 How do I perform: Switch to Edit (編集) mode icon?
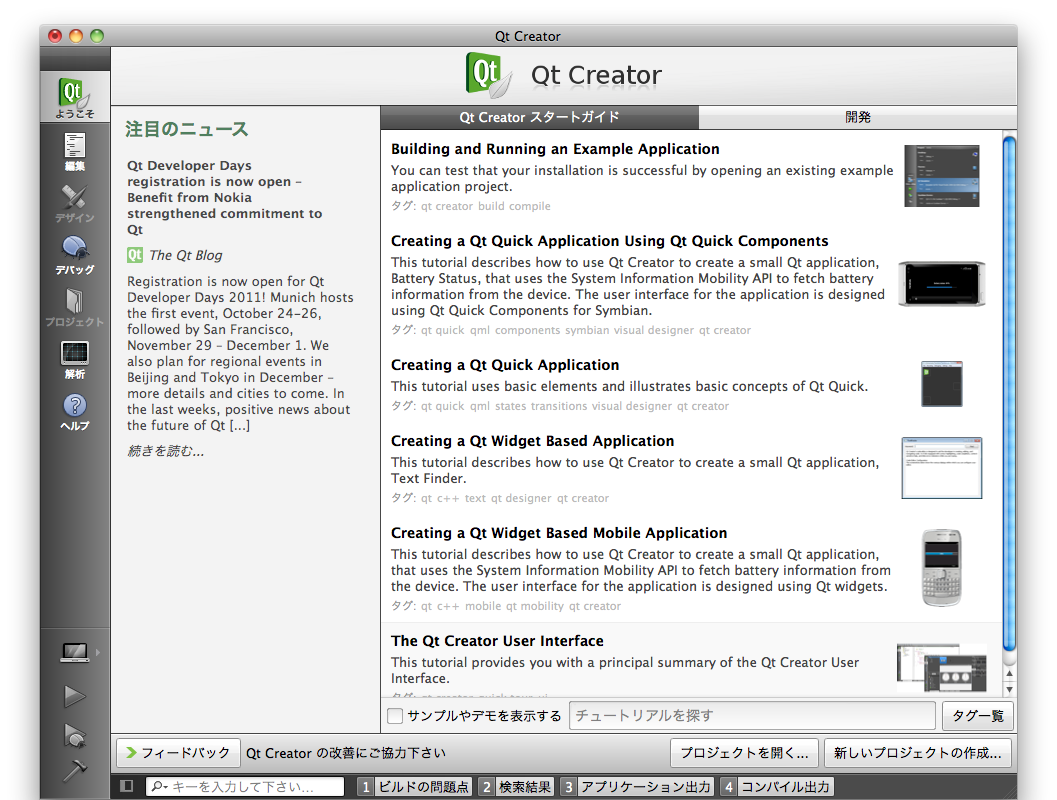click(75, 151)
